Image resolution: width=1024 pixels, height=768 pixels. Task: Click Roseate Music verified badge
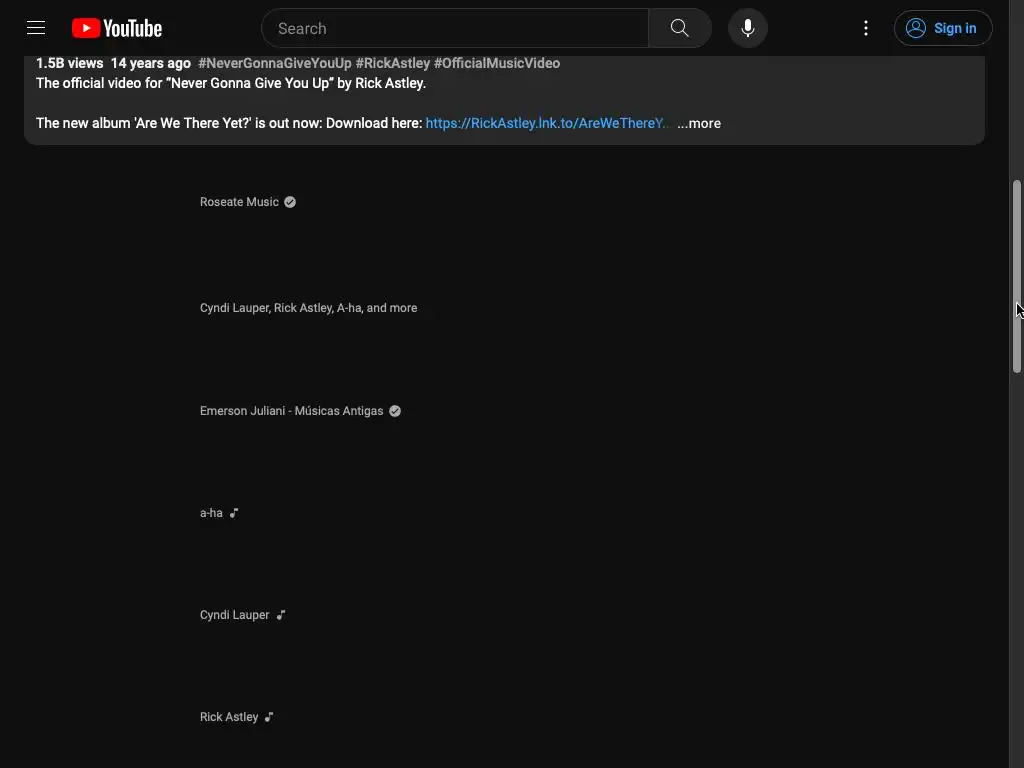290,202
